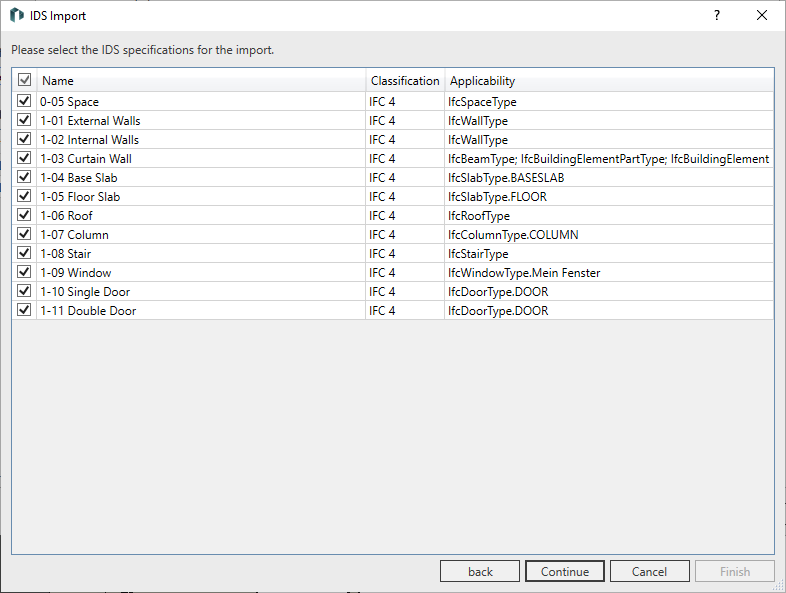786x593 pixels.
Task: Select the '1-01 External Walls' name
Action: click(x=90, y=121)
